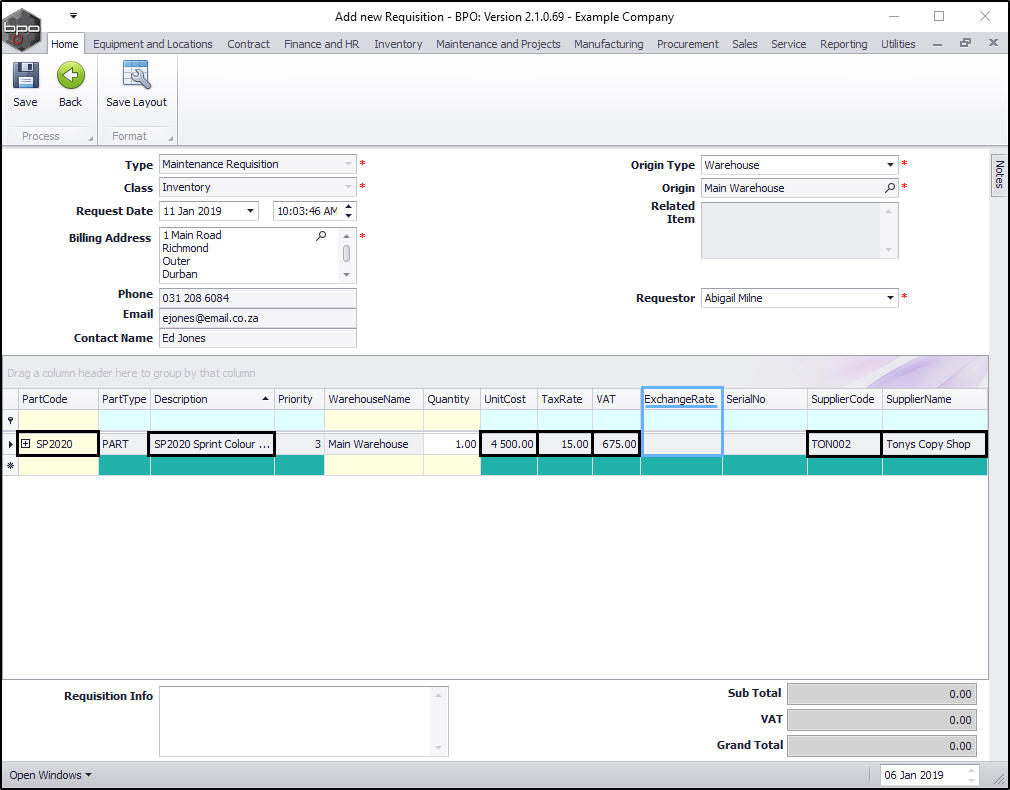Image resolution: width=1010 pixels, height=790 pixels.
Task: Expand the SP2020 row plus icon
Action: [26, 444]
